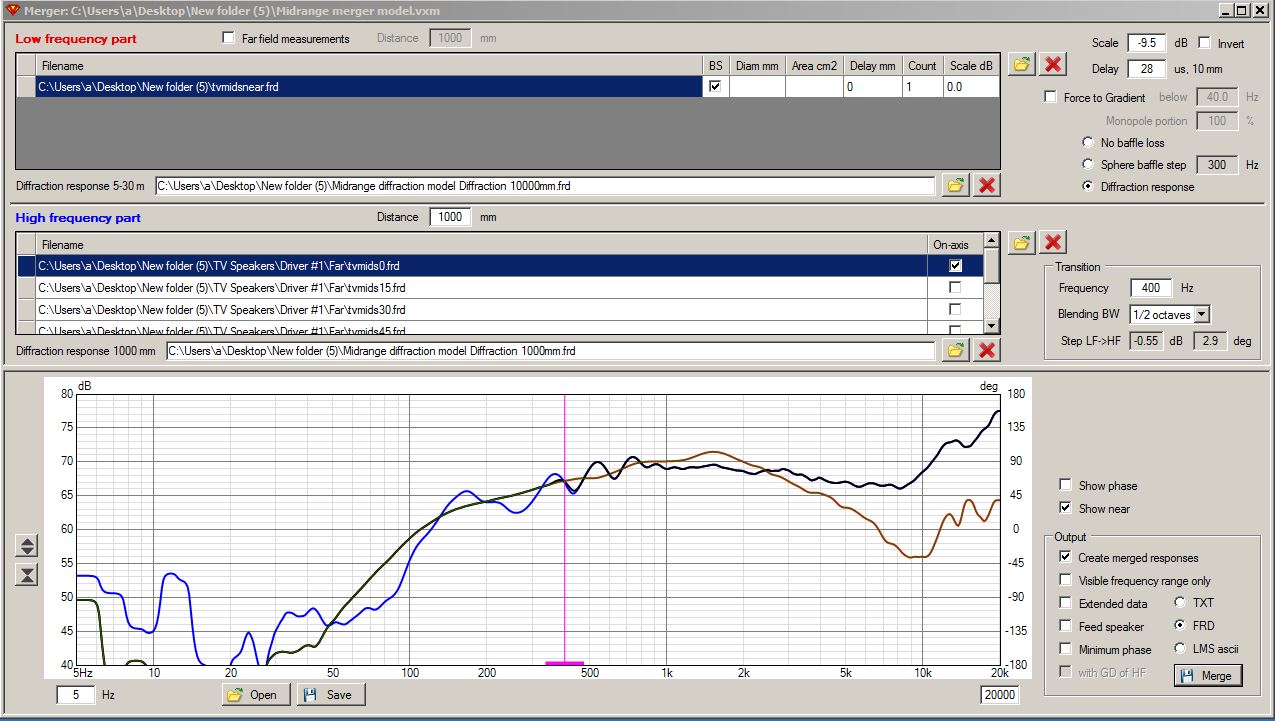Browse for 5-30 m diffraction response file

(x=956, y=185)
